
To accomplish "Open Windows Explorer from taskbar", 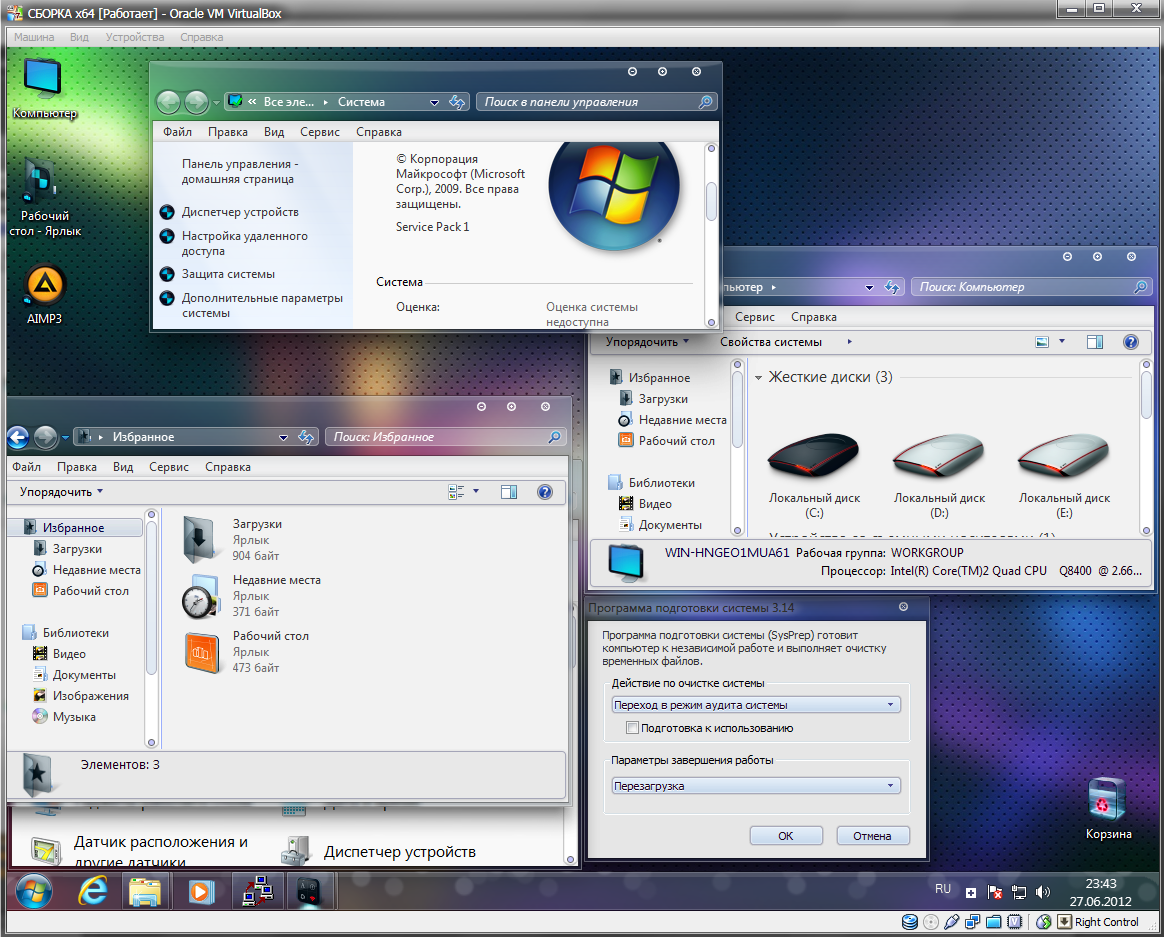I will tap(145, 891).
